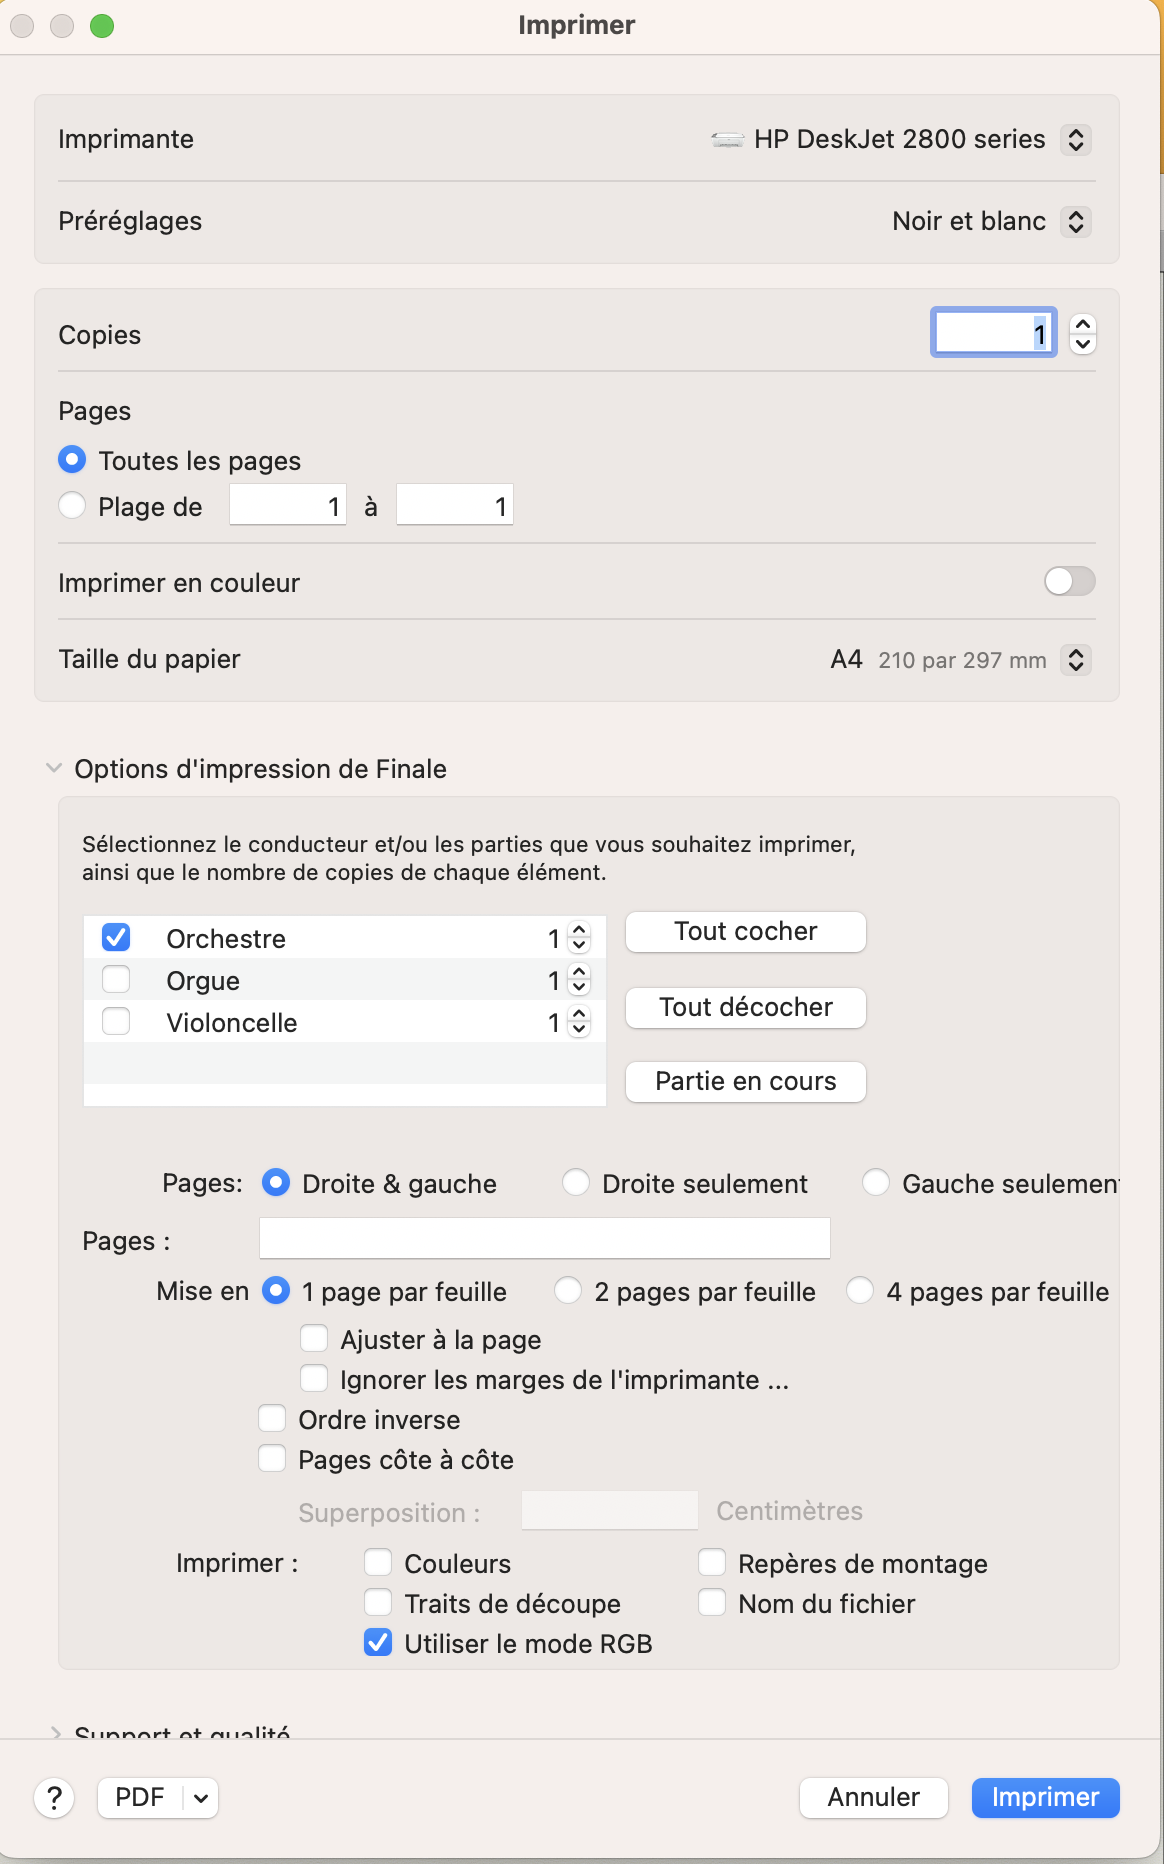The image size is (1164, 1864).
Task: Collapse the Options d'impression de Finale section
Action: point(54,768)
